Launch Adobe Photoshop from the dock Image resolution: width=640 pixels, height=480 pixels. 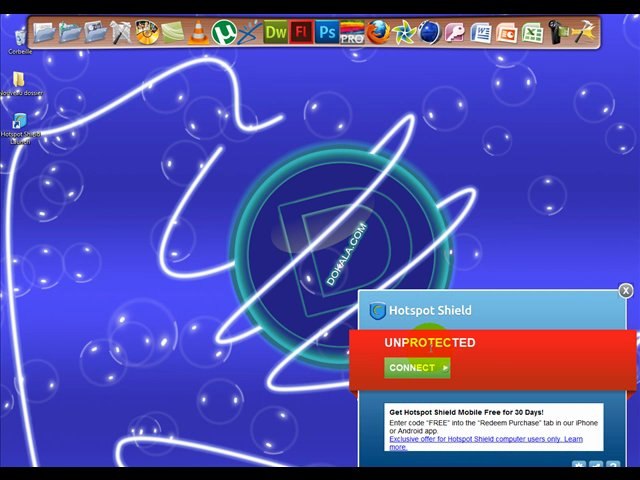(x=327, y=32)
